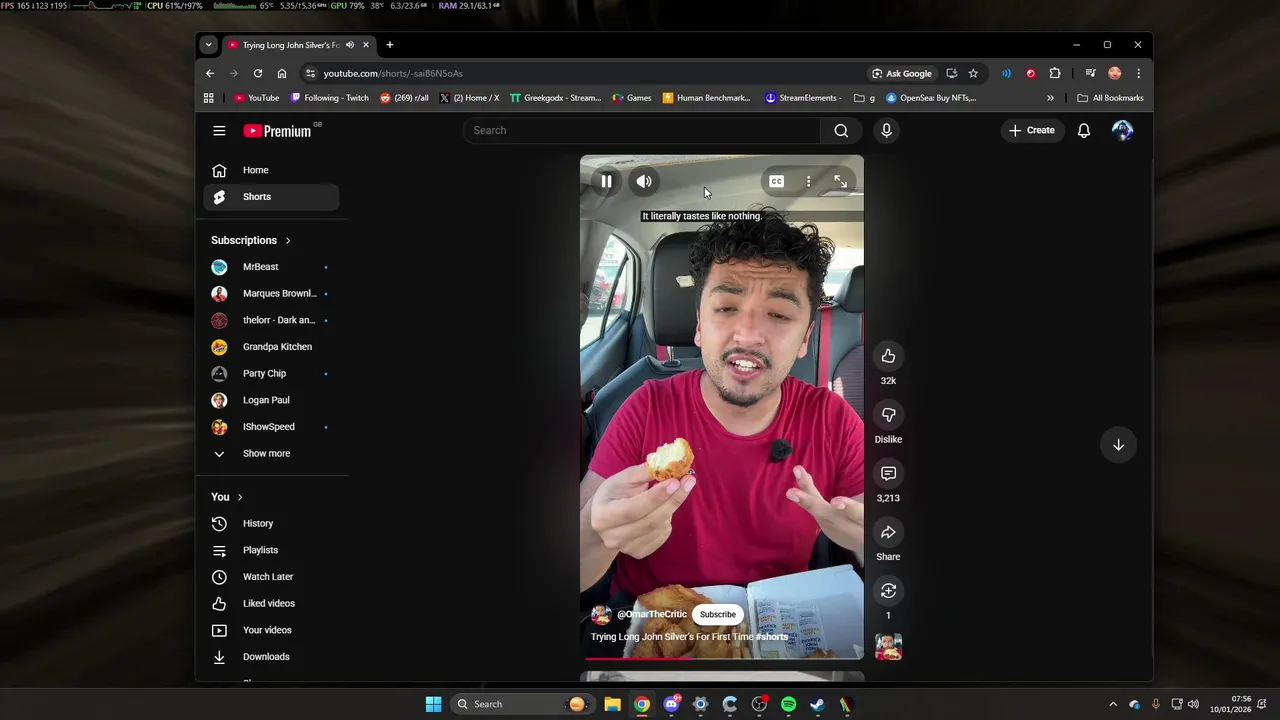Reload the YouTube page
1280x720 pixels.
click(x=258, y=73)
